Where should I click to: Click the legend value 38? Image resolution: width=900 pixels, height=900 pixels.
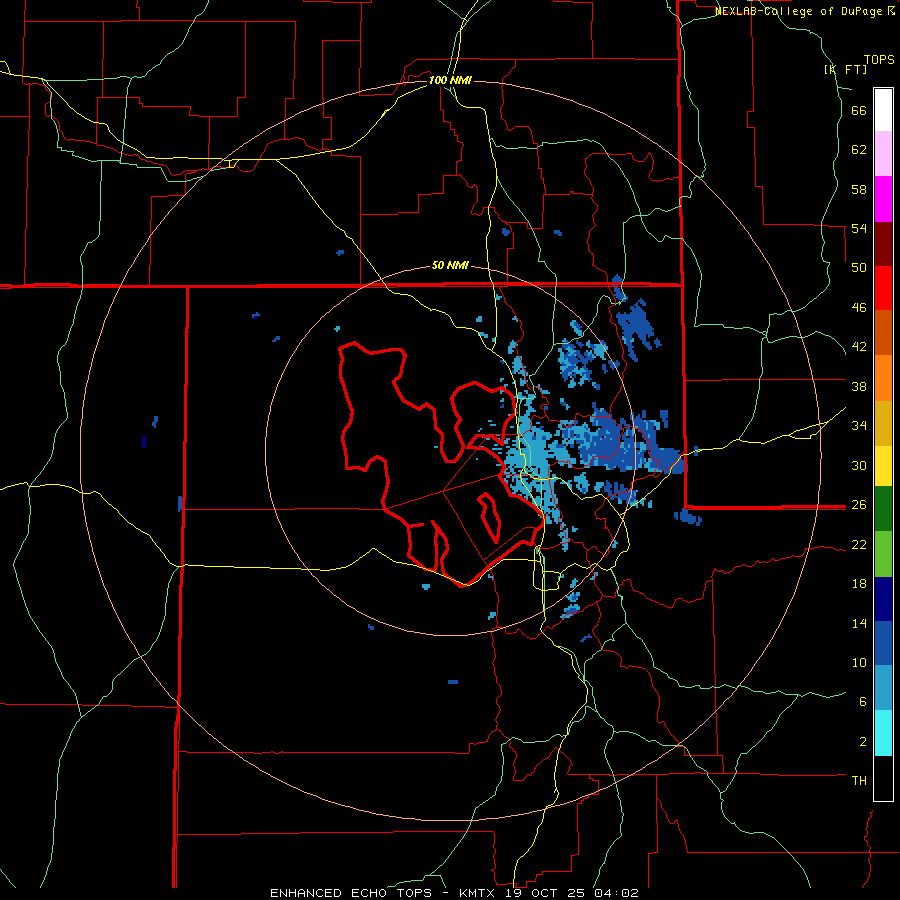859,386
